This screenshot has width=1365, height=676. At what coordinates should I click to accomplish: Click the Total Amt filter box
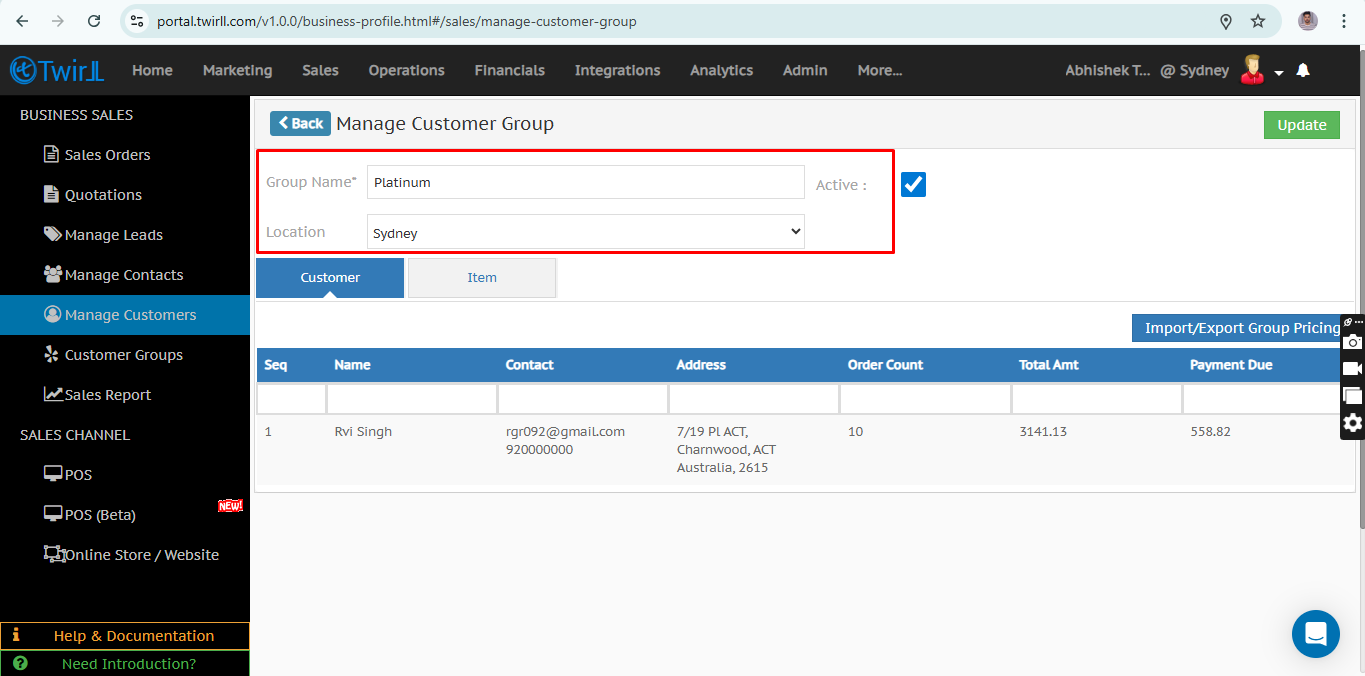(1097, 399)
